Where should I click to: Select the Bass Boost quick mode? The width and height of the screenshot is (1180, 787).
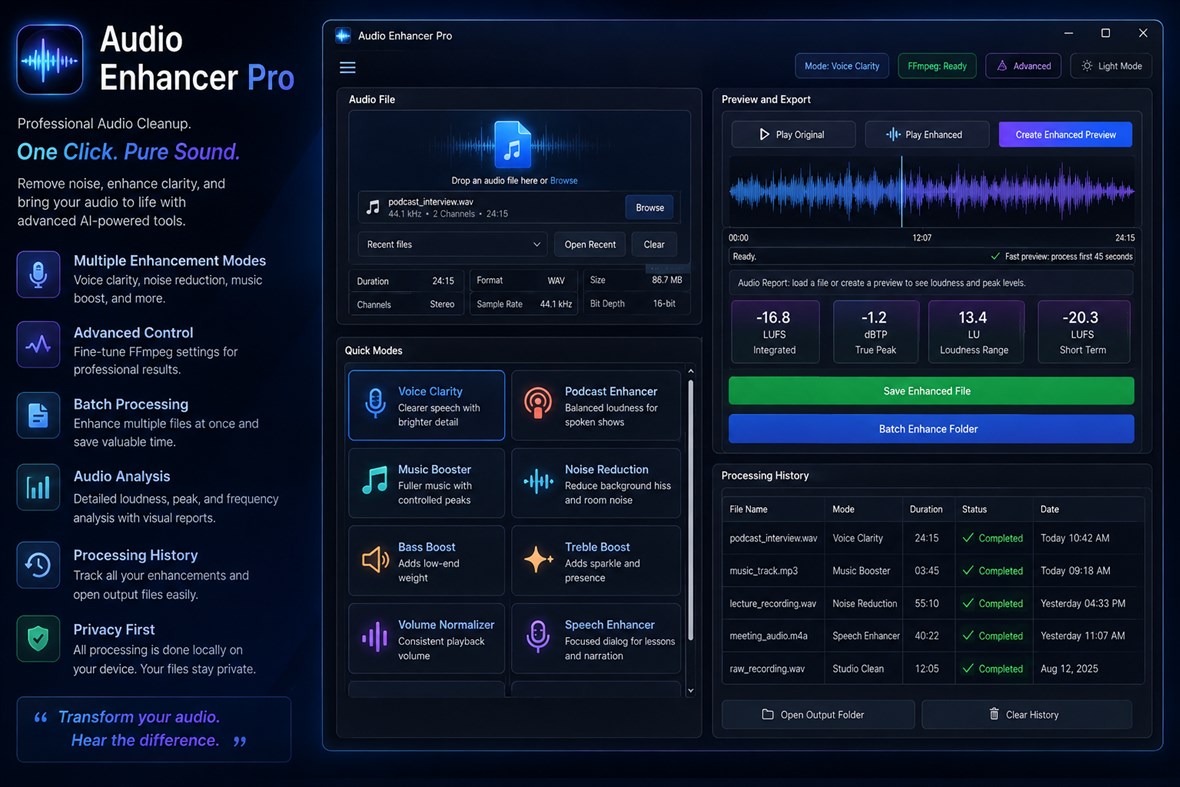coord(427,561)
